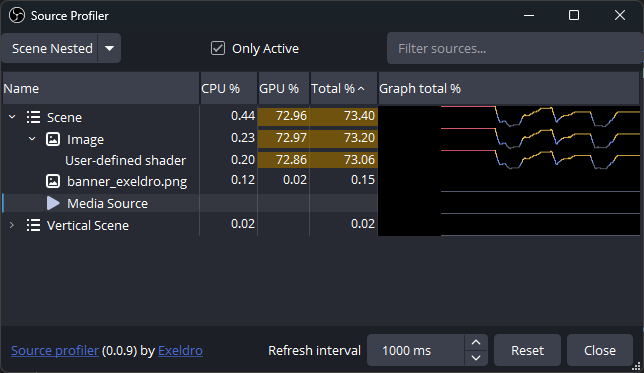The width and height of the screenshot is (644, 373).
Task: Click the Scene CPU value 0.44
Action: point(243,116)
